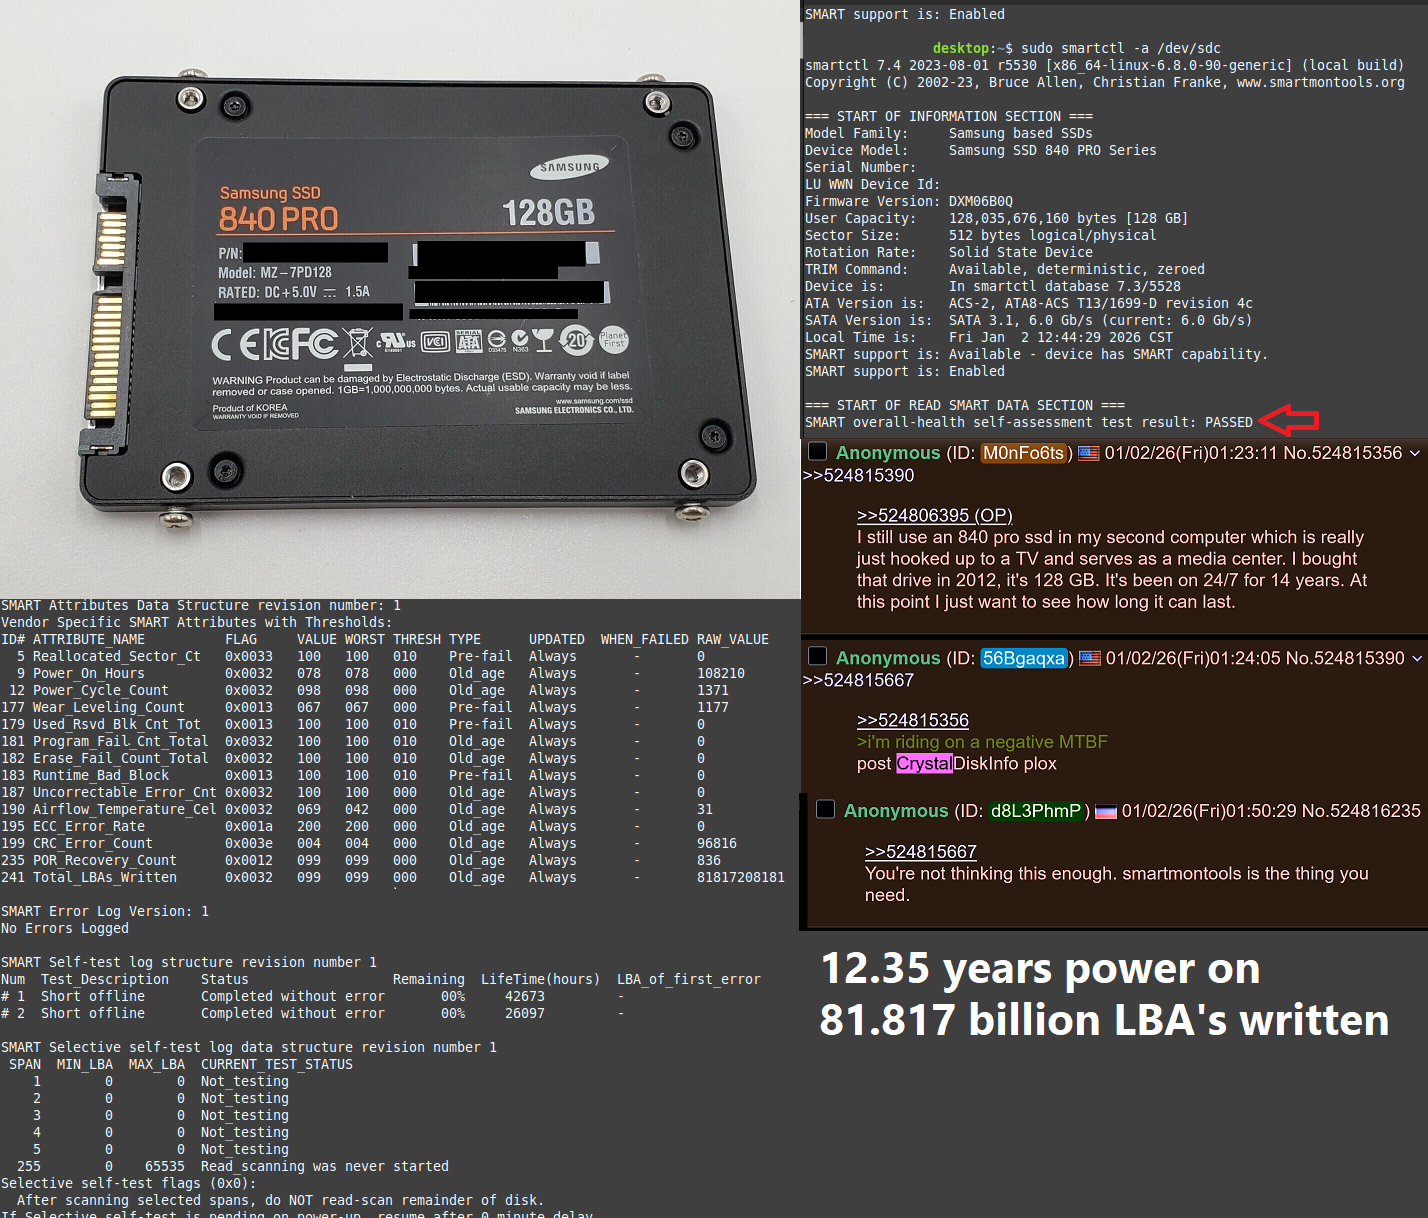The image size is (1428, 1218).
Task: Click the timestamp 01/02/26(Fri)01:23:11
Action: (1191, 453)
